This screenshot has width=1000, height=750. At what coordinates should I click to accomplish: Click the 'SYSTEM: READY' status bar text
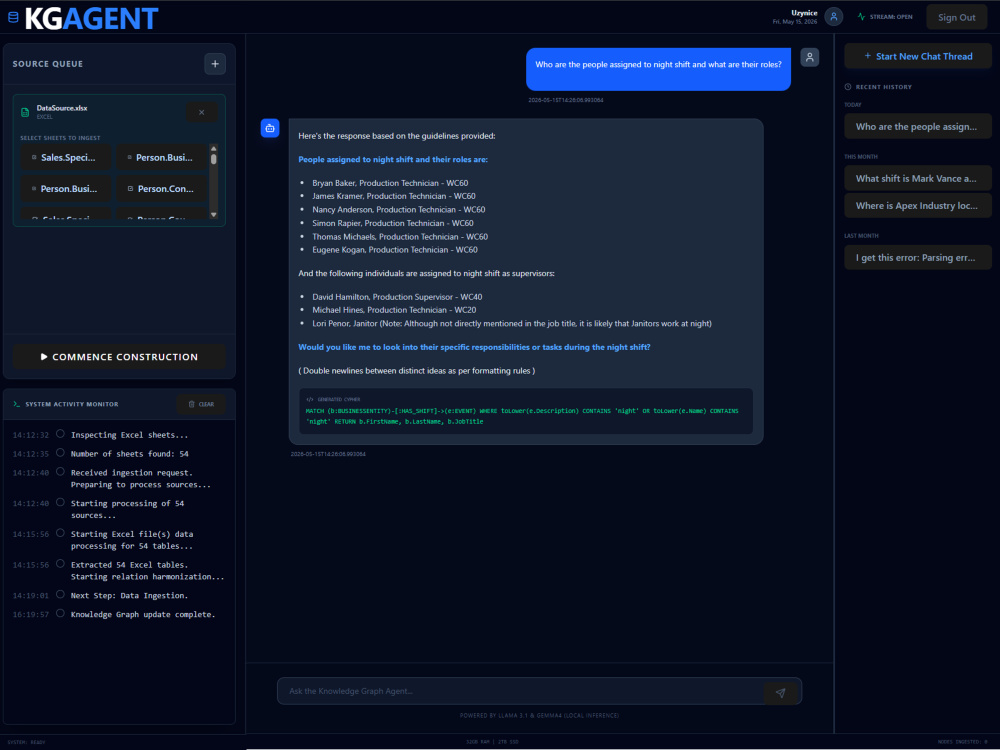(26, 742)
